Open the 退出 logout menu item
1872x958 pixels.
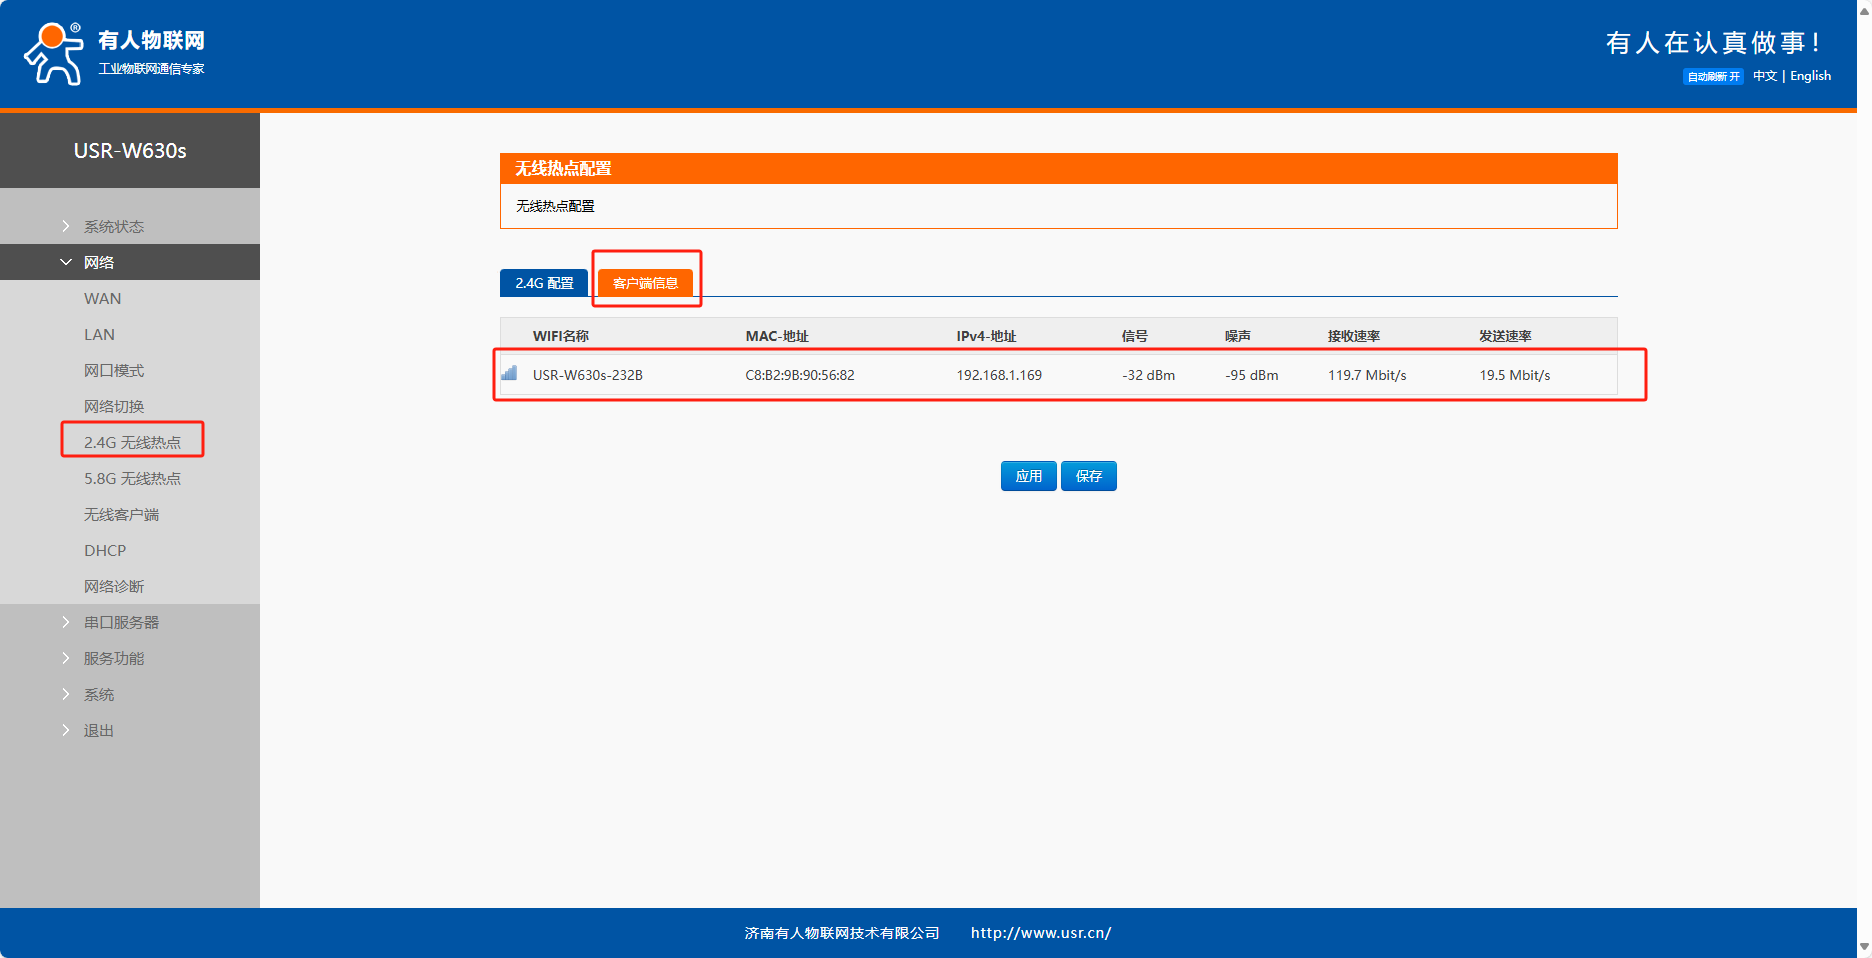click(x=99, y=730)
